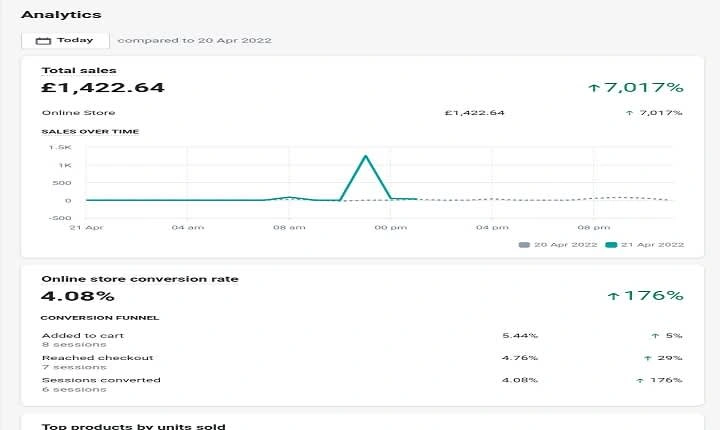
Task: Click the Added to cart funnel row
Action: (362, 340)
